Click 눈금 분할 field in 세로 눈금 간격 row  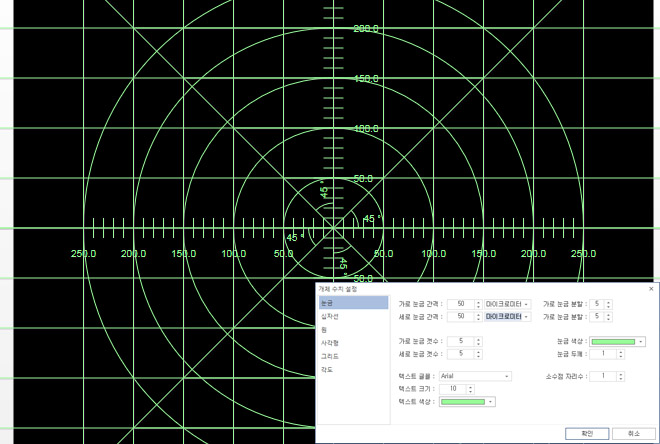(597, 316)
